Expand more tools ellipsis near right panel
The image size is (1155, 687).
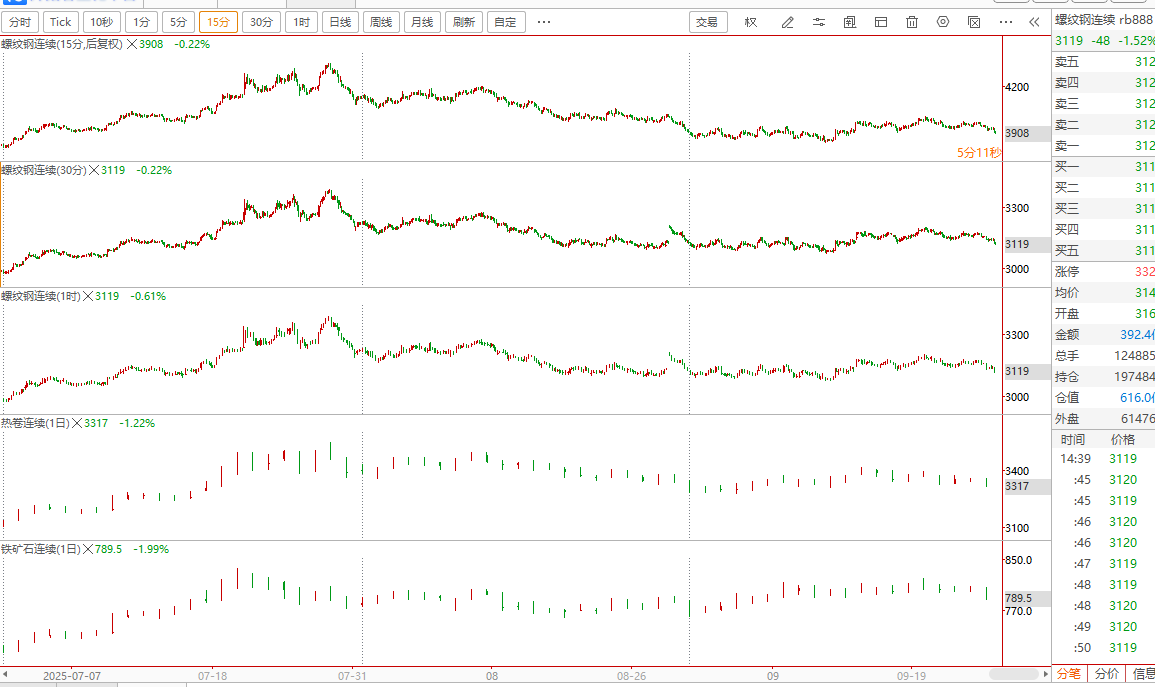click(1007, 22)
